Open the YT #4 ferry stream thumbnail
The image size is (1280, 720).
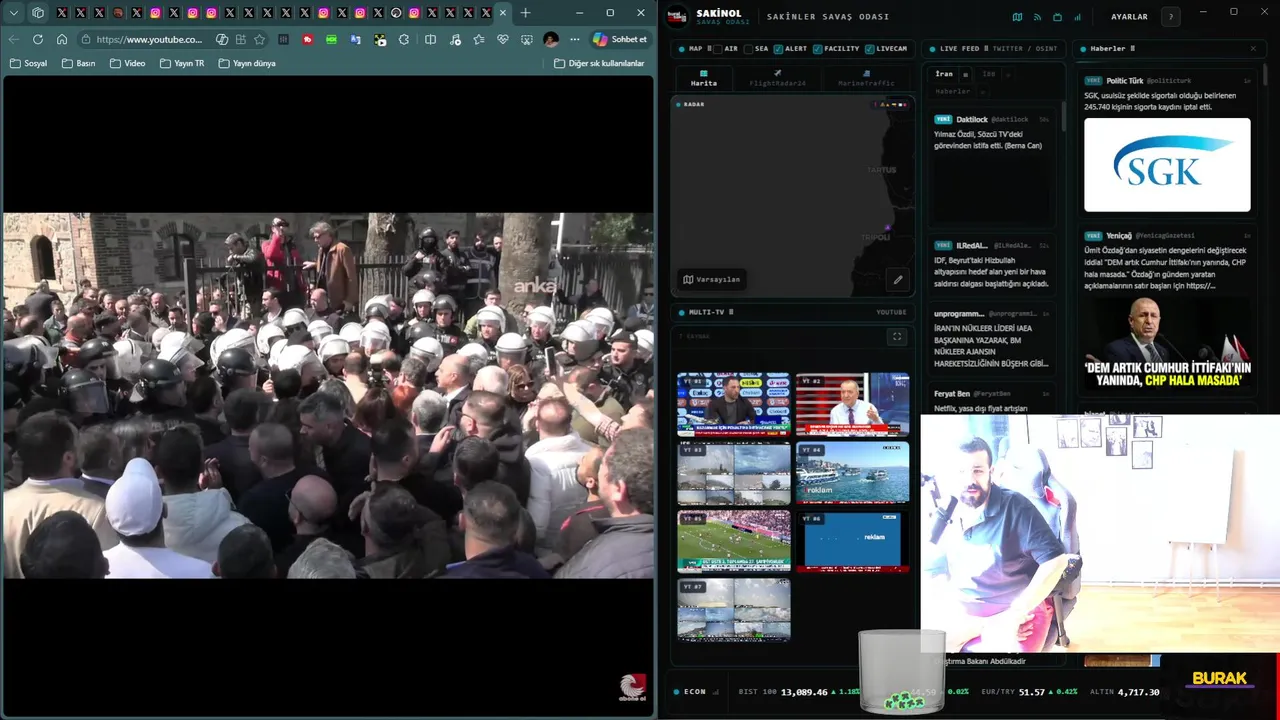(x=853, y=472)
